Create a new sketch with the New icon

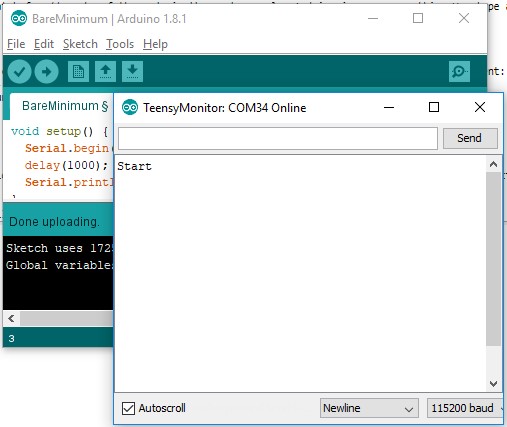[78, 71]
